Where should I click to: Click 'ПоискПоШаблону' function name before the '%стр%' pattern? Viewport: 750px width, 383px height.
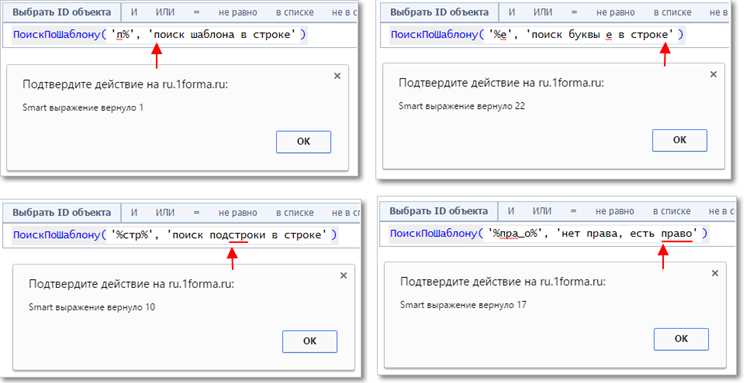(57, 235)
